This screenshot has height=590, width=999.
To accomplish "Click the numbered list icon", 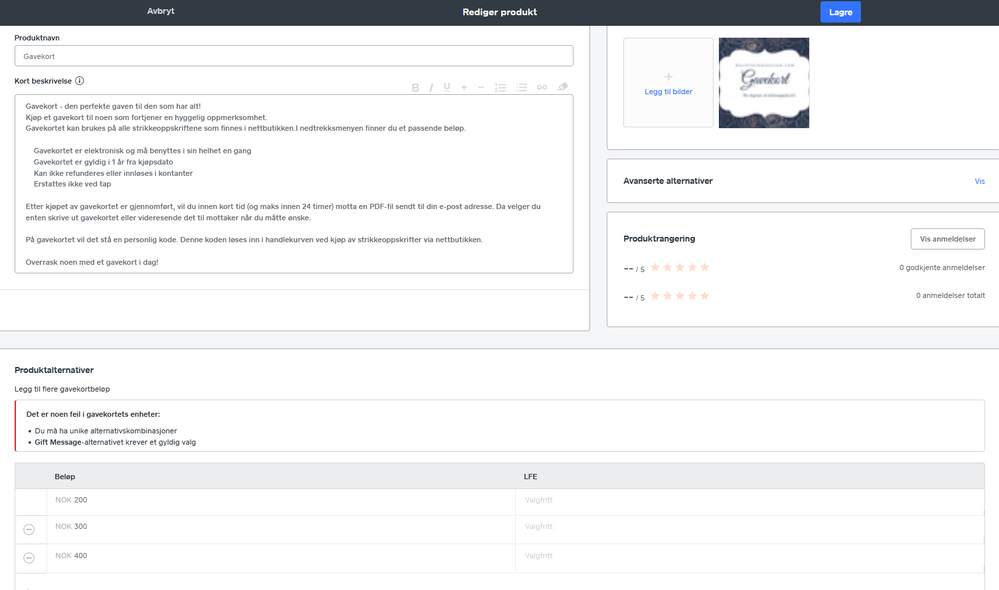I will click(x=500, y=88).
